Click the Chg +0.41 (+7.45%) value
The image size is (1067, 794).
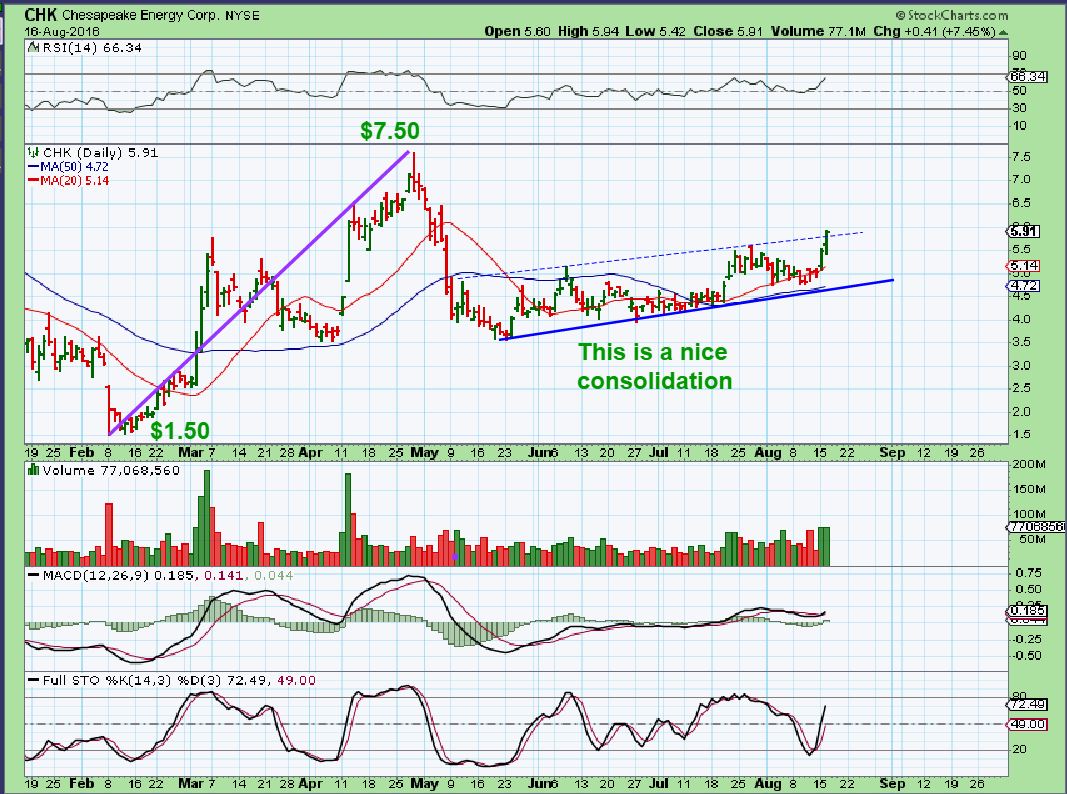[934, 31]
